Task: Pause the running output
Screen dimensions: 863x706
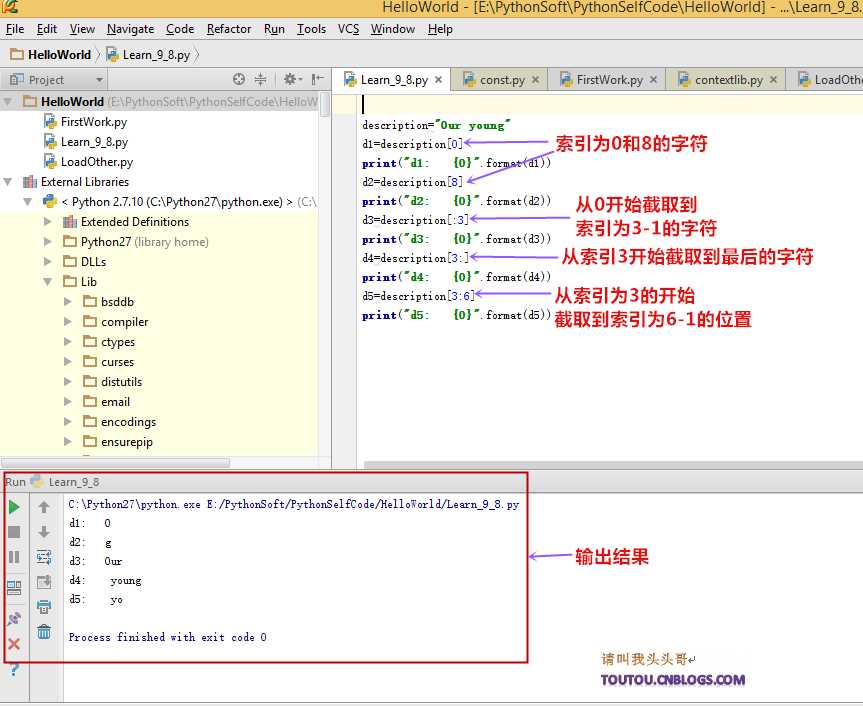Action: [x=14, y=557]
